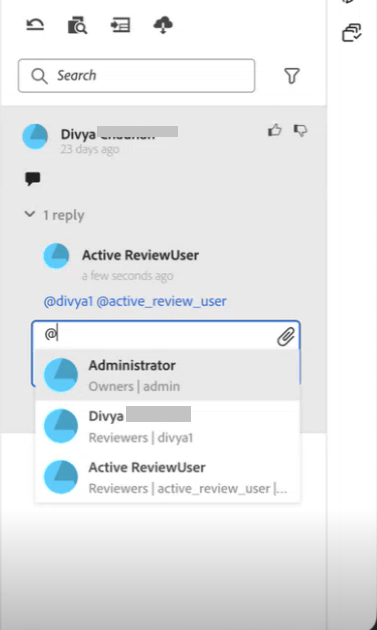Viewport: 377px width, 630px height.
Task: Dislike Divya's comment with thumbs down
Action: click(x=300, y=130)
